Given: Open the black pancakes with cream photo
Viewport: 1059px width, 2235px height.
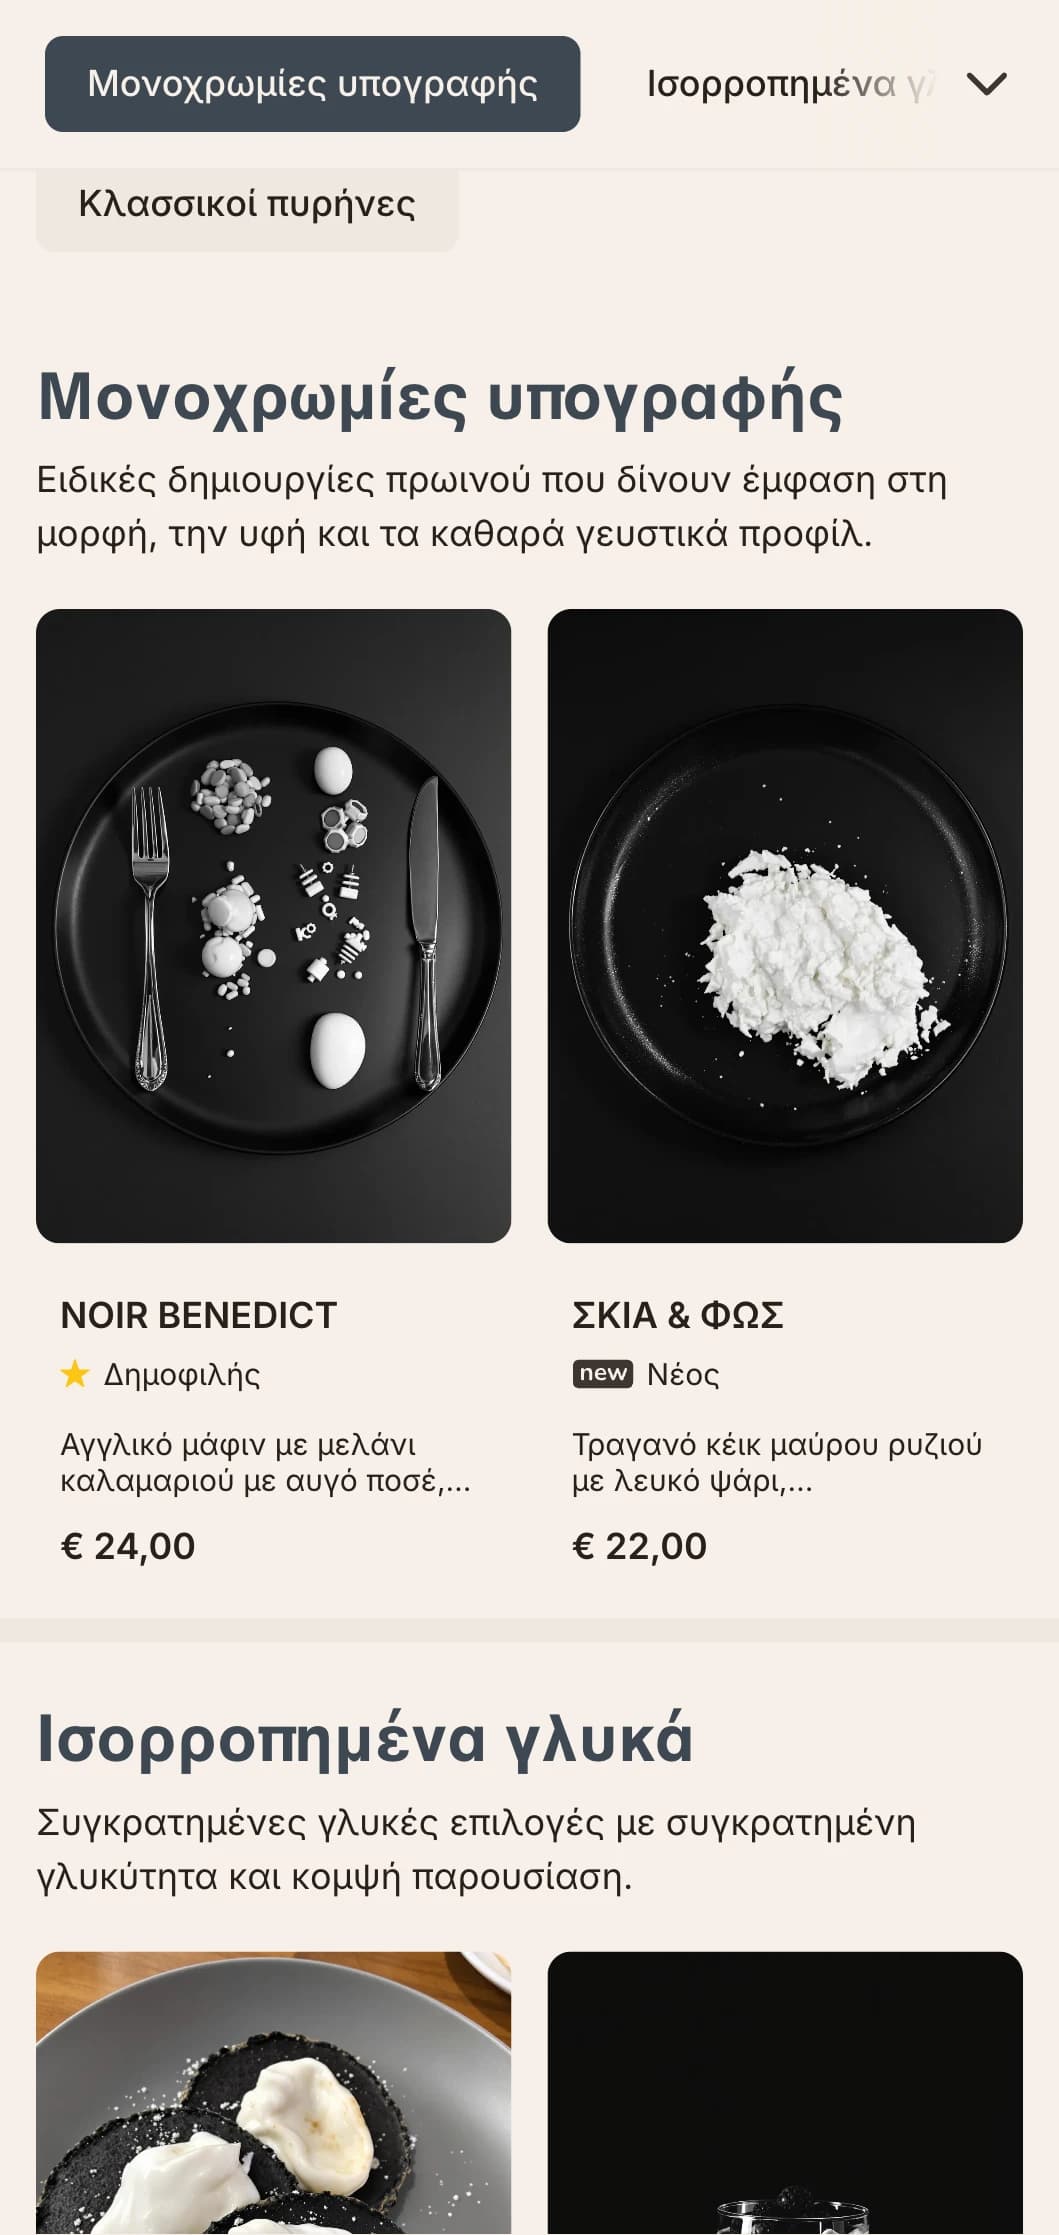Looking at the screenshot, I should 273,2093.
